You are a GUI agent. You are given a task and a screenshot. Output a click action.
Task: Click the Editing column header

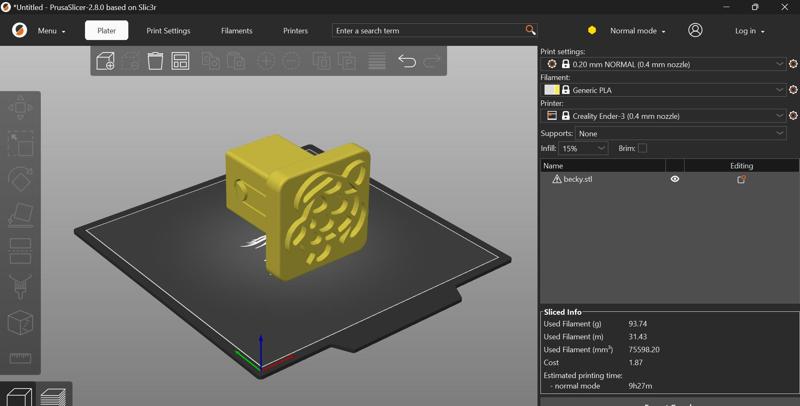pos(741,166)
